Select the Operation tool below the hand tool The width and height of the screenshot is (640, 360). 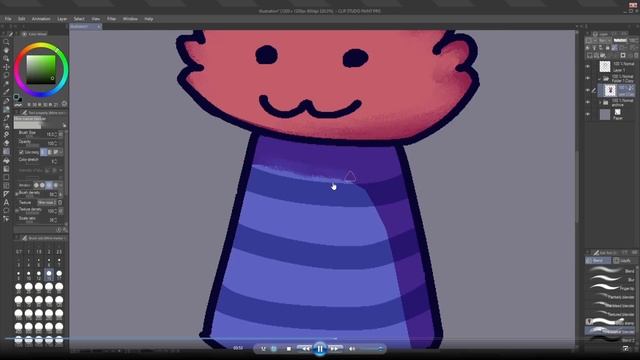tap(6, 58)
